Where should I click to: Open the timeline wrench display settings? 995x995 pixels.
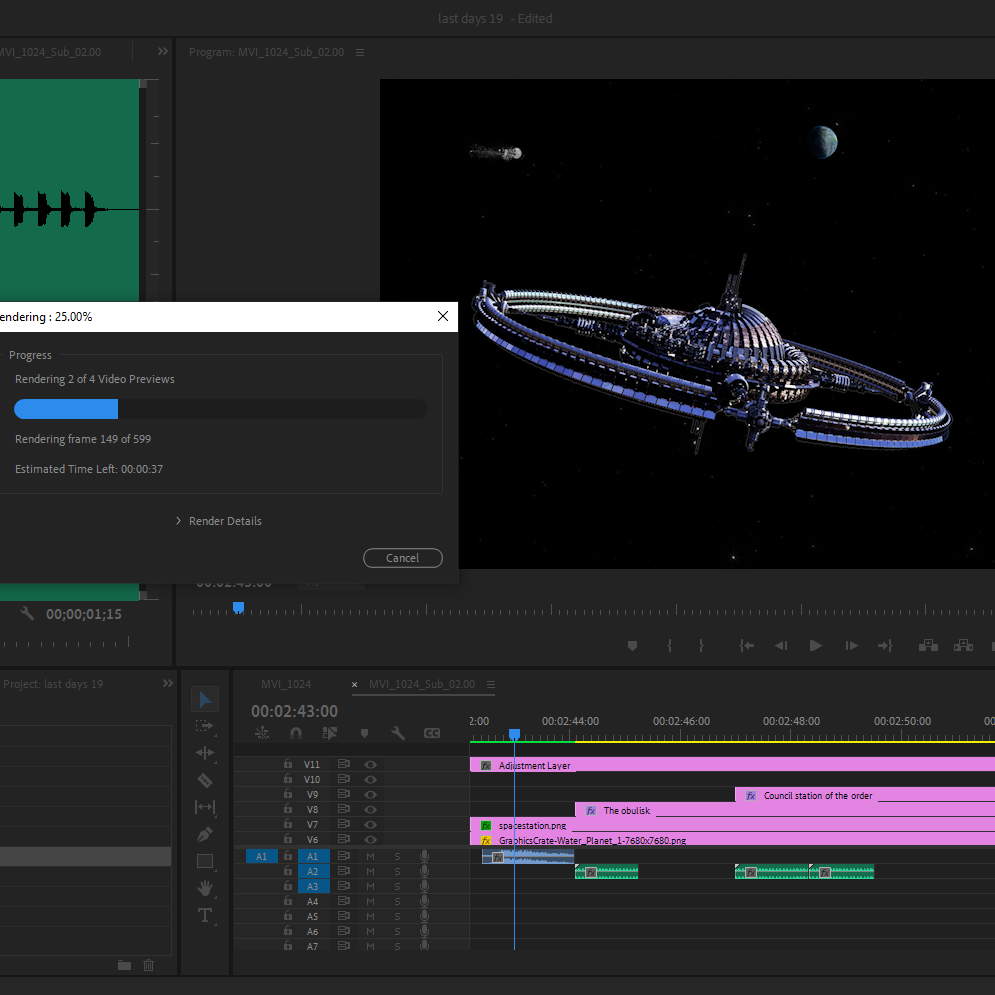coord(398,733)
